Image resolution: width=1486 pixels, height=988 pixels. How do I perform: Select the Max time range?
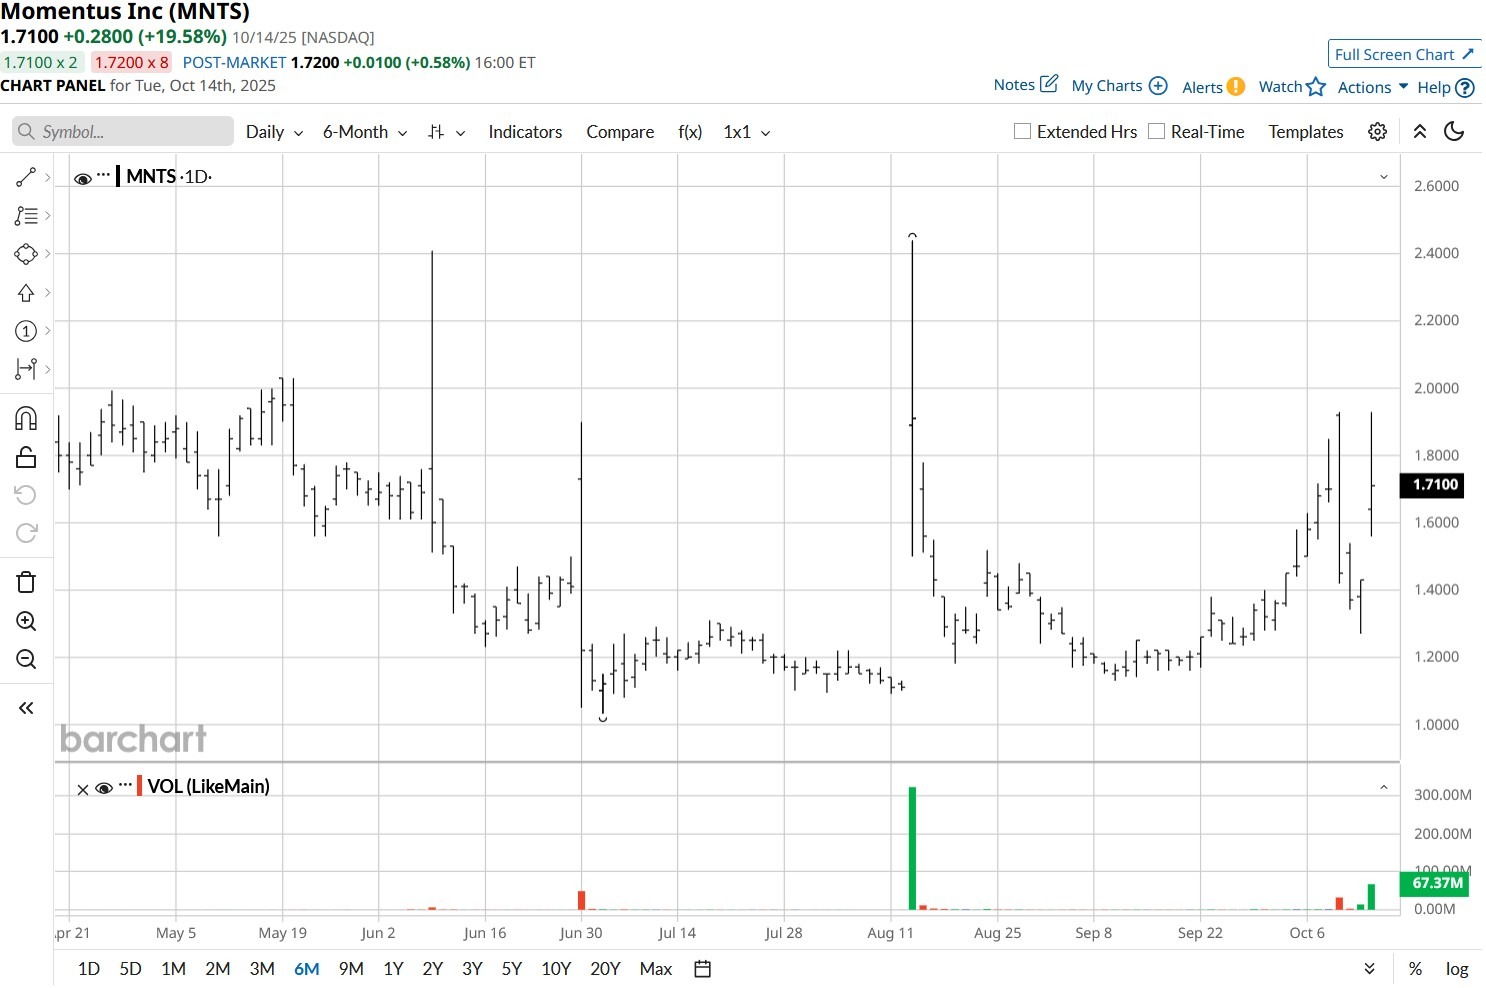656,969
